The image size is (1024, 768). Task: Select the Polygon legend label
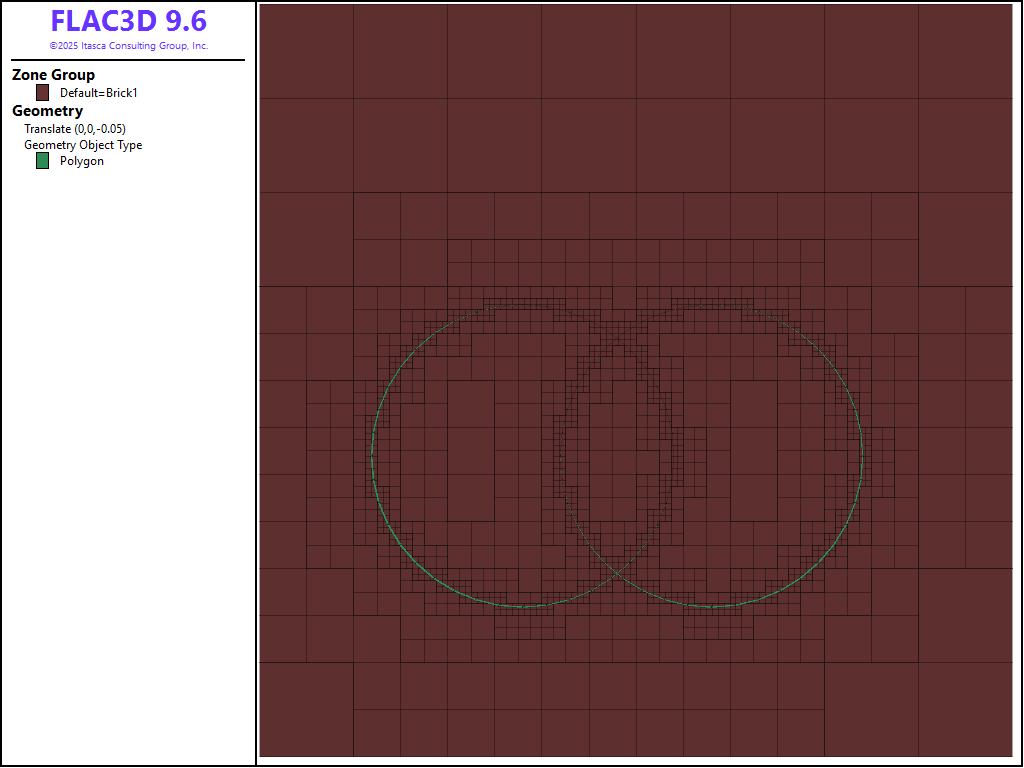81,161
